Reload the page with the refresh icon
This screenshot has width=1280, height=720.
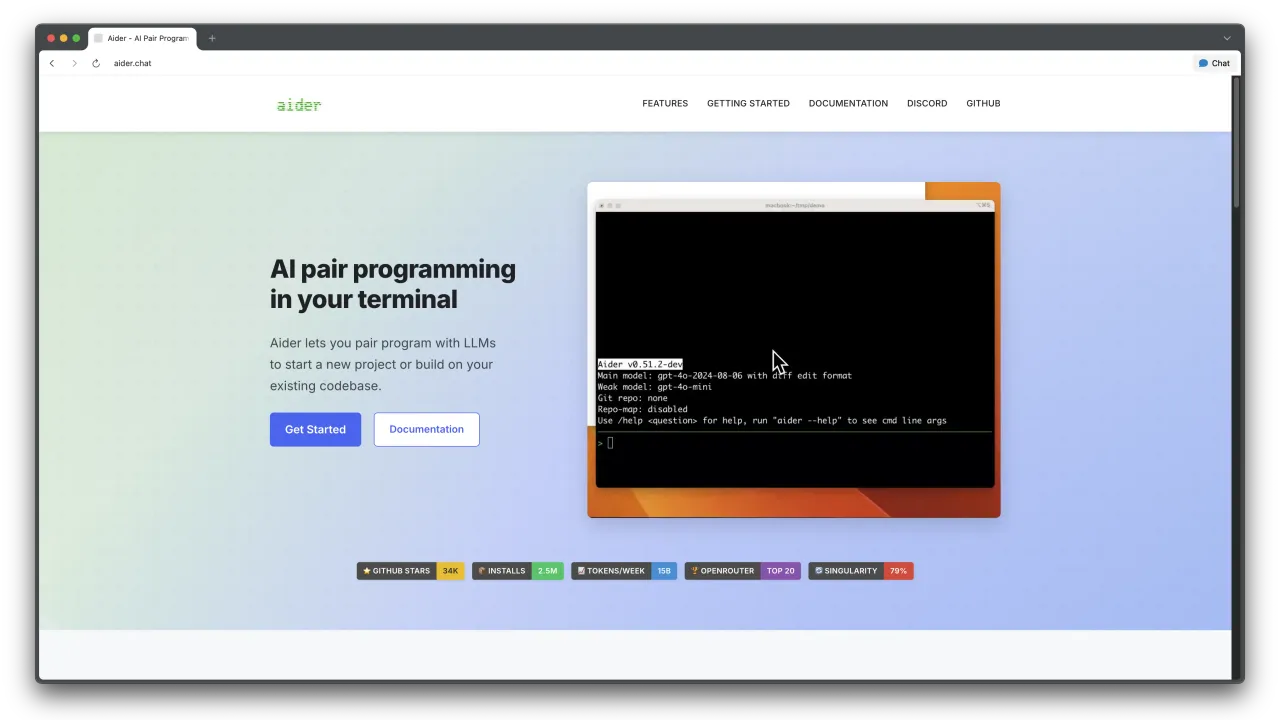click(96, 63)
